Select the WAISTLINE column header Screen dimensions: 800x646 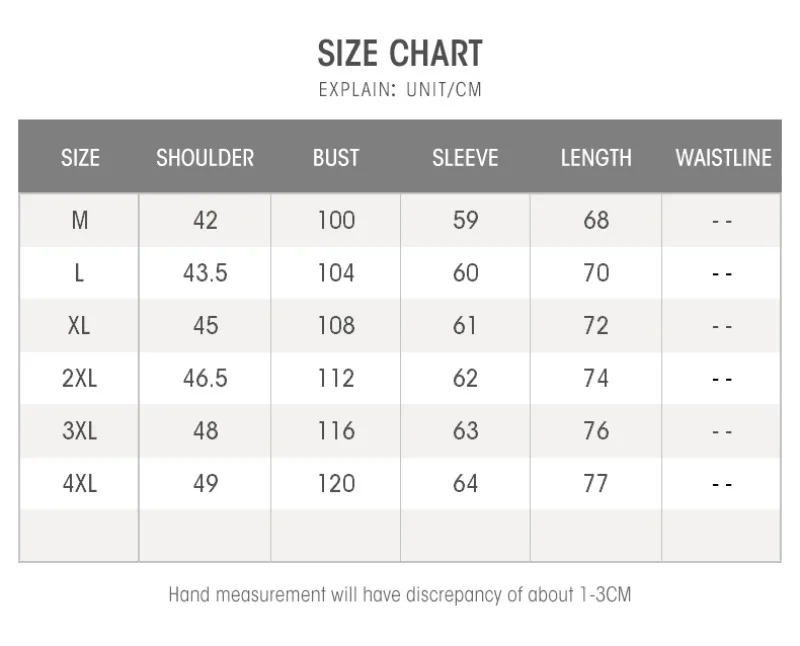723,158
